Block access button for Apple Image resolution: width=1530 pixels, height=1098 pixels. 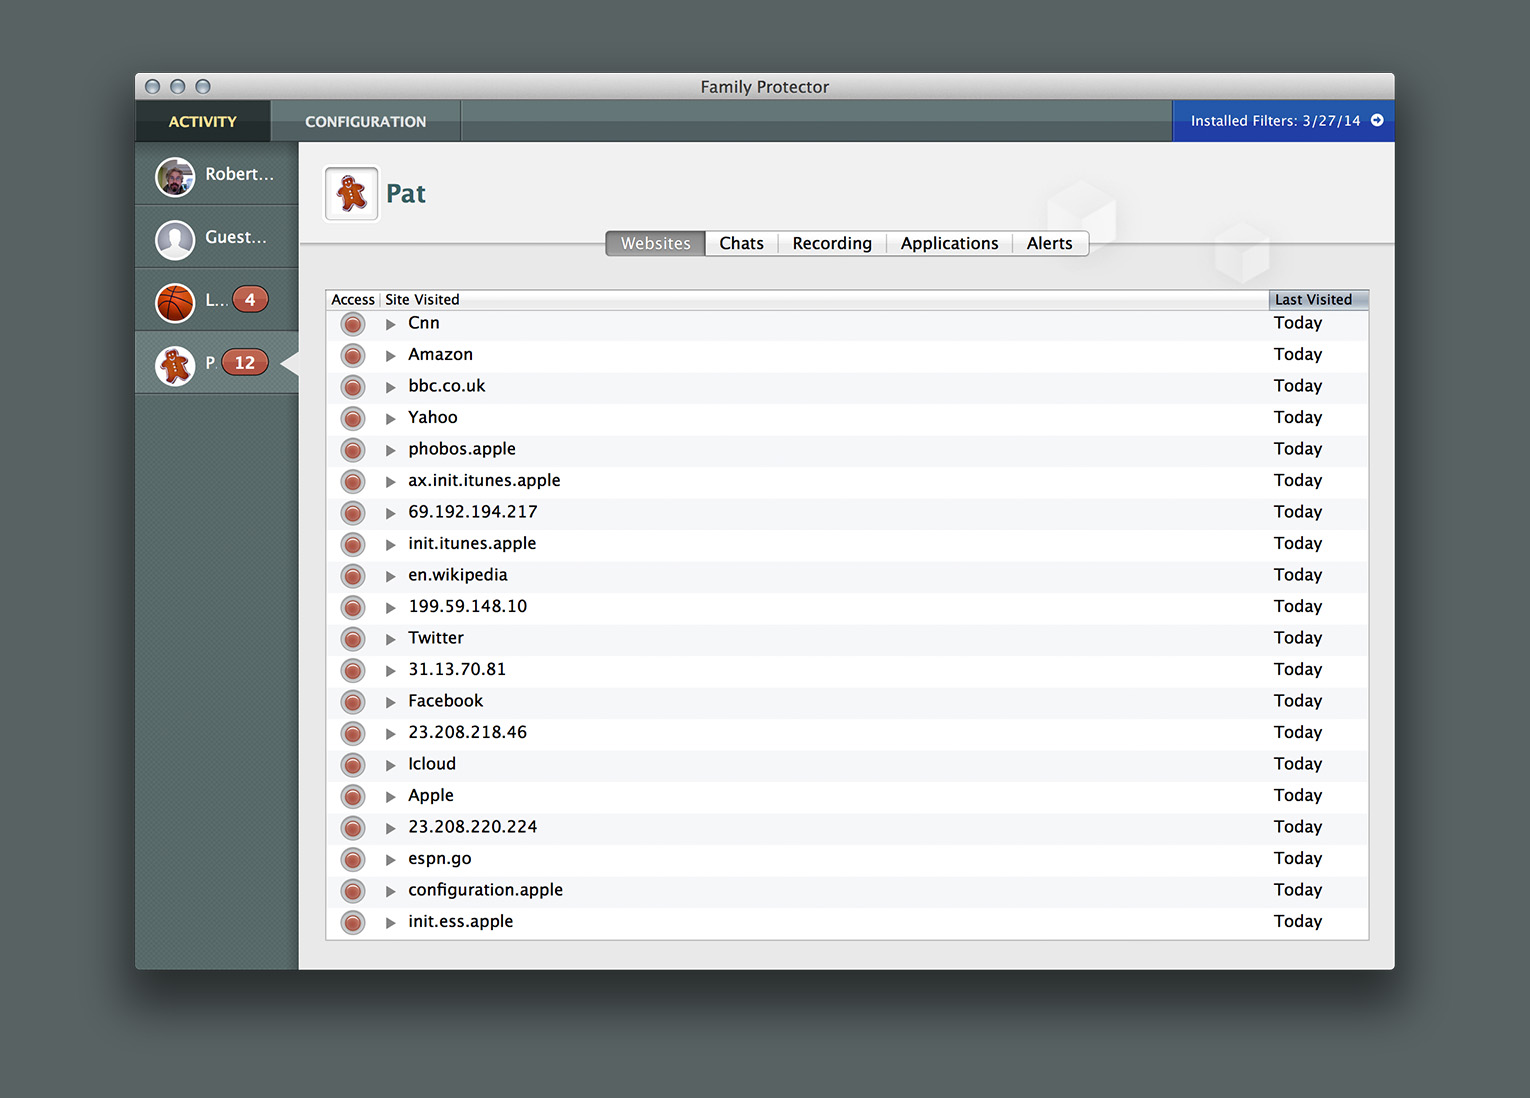(353, 796)
